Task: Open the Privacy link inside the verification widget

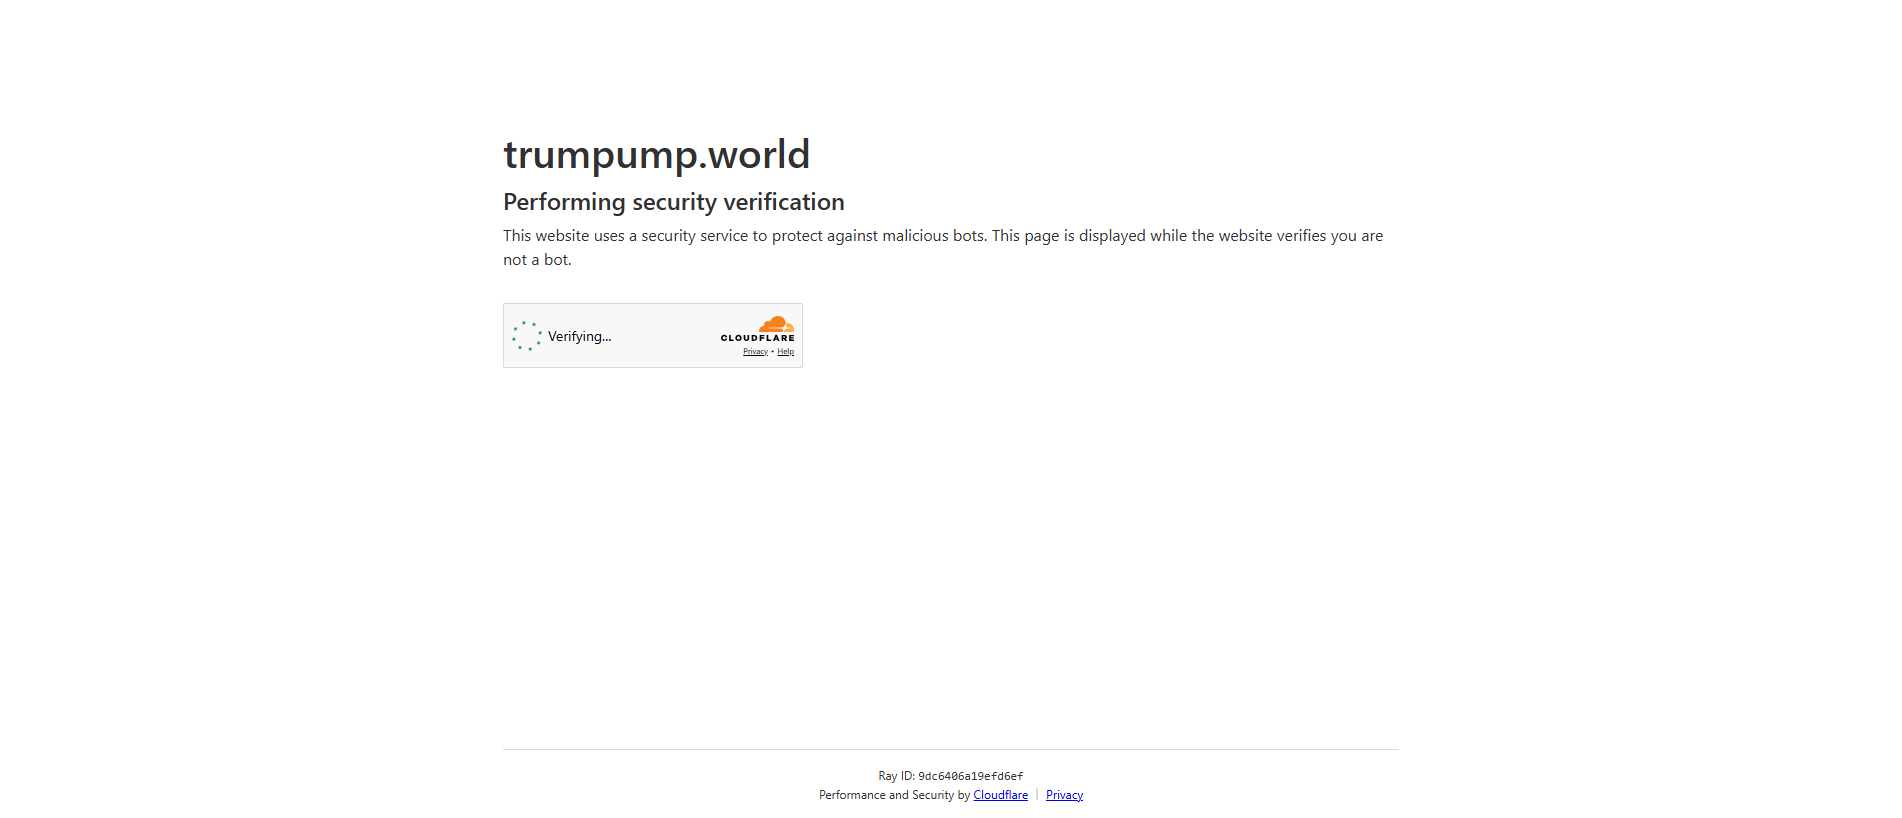Action: 755,352
